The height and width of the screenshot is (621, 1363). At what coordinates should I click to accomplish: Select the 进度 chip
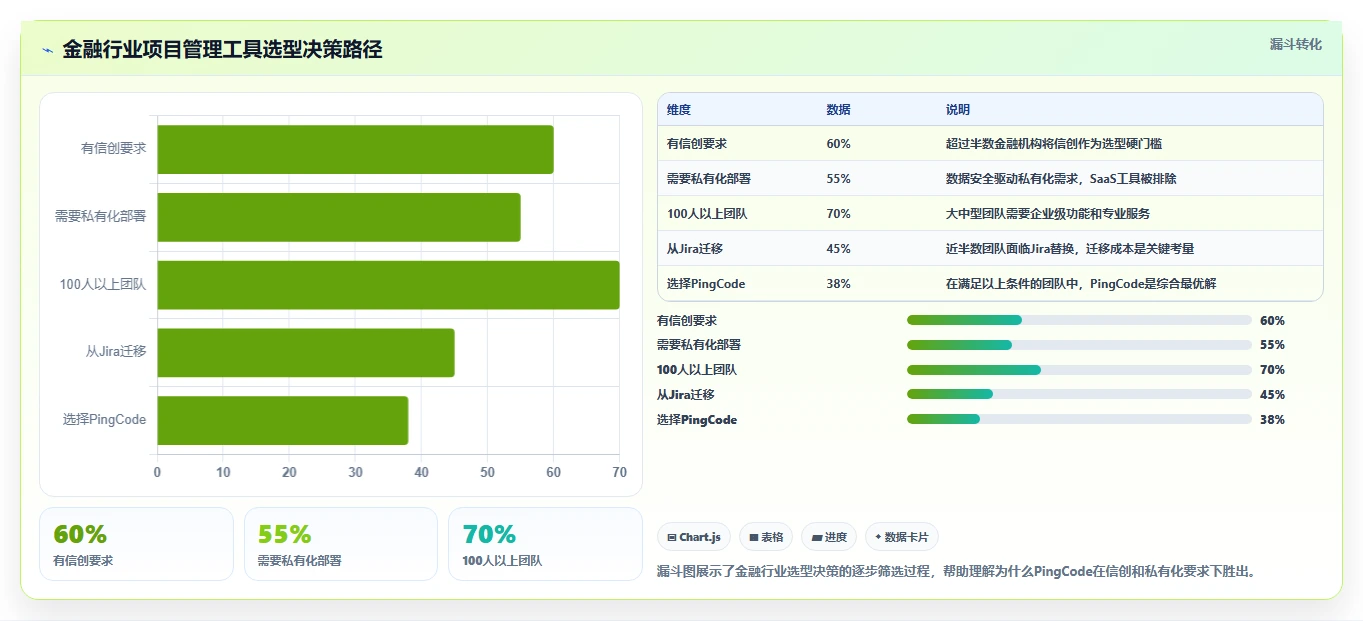point(829,537)
